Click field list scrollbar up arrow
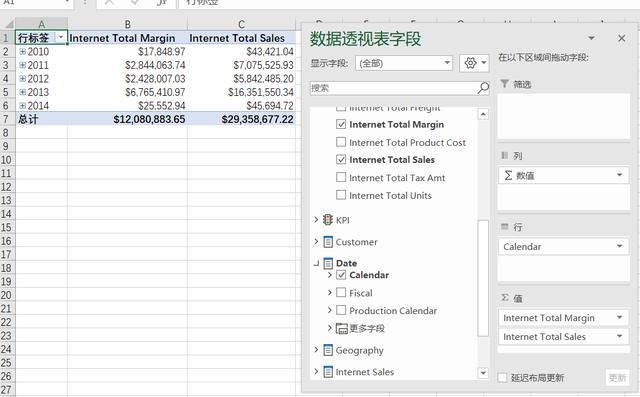The image size is (640, 397). [x=483, y=114]
